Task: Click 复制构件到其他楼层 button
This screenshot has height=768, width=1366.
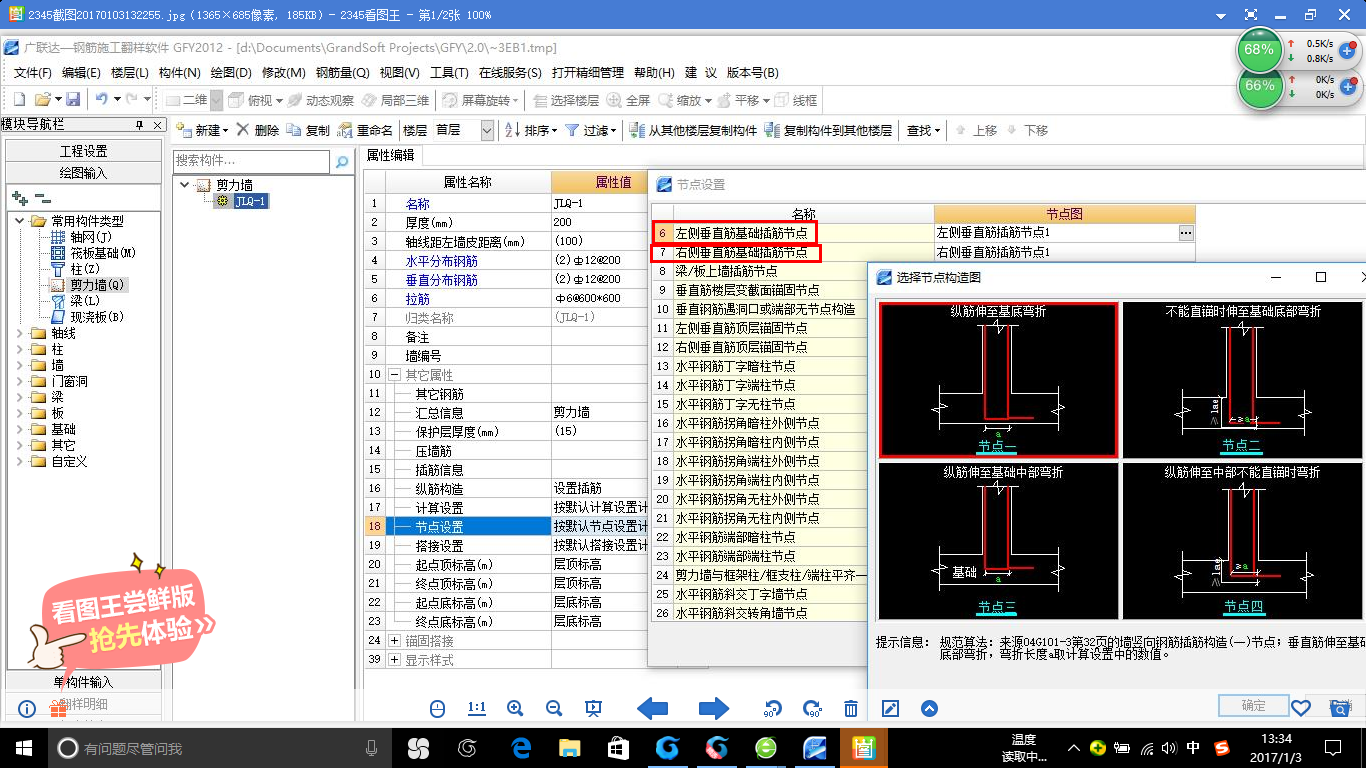Action: tap(828, 130)
